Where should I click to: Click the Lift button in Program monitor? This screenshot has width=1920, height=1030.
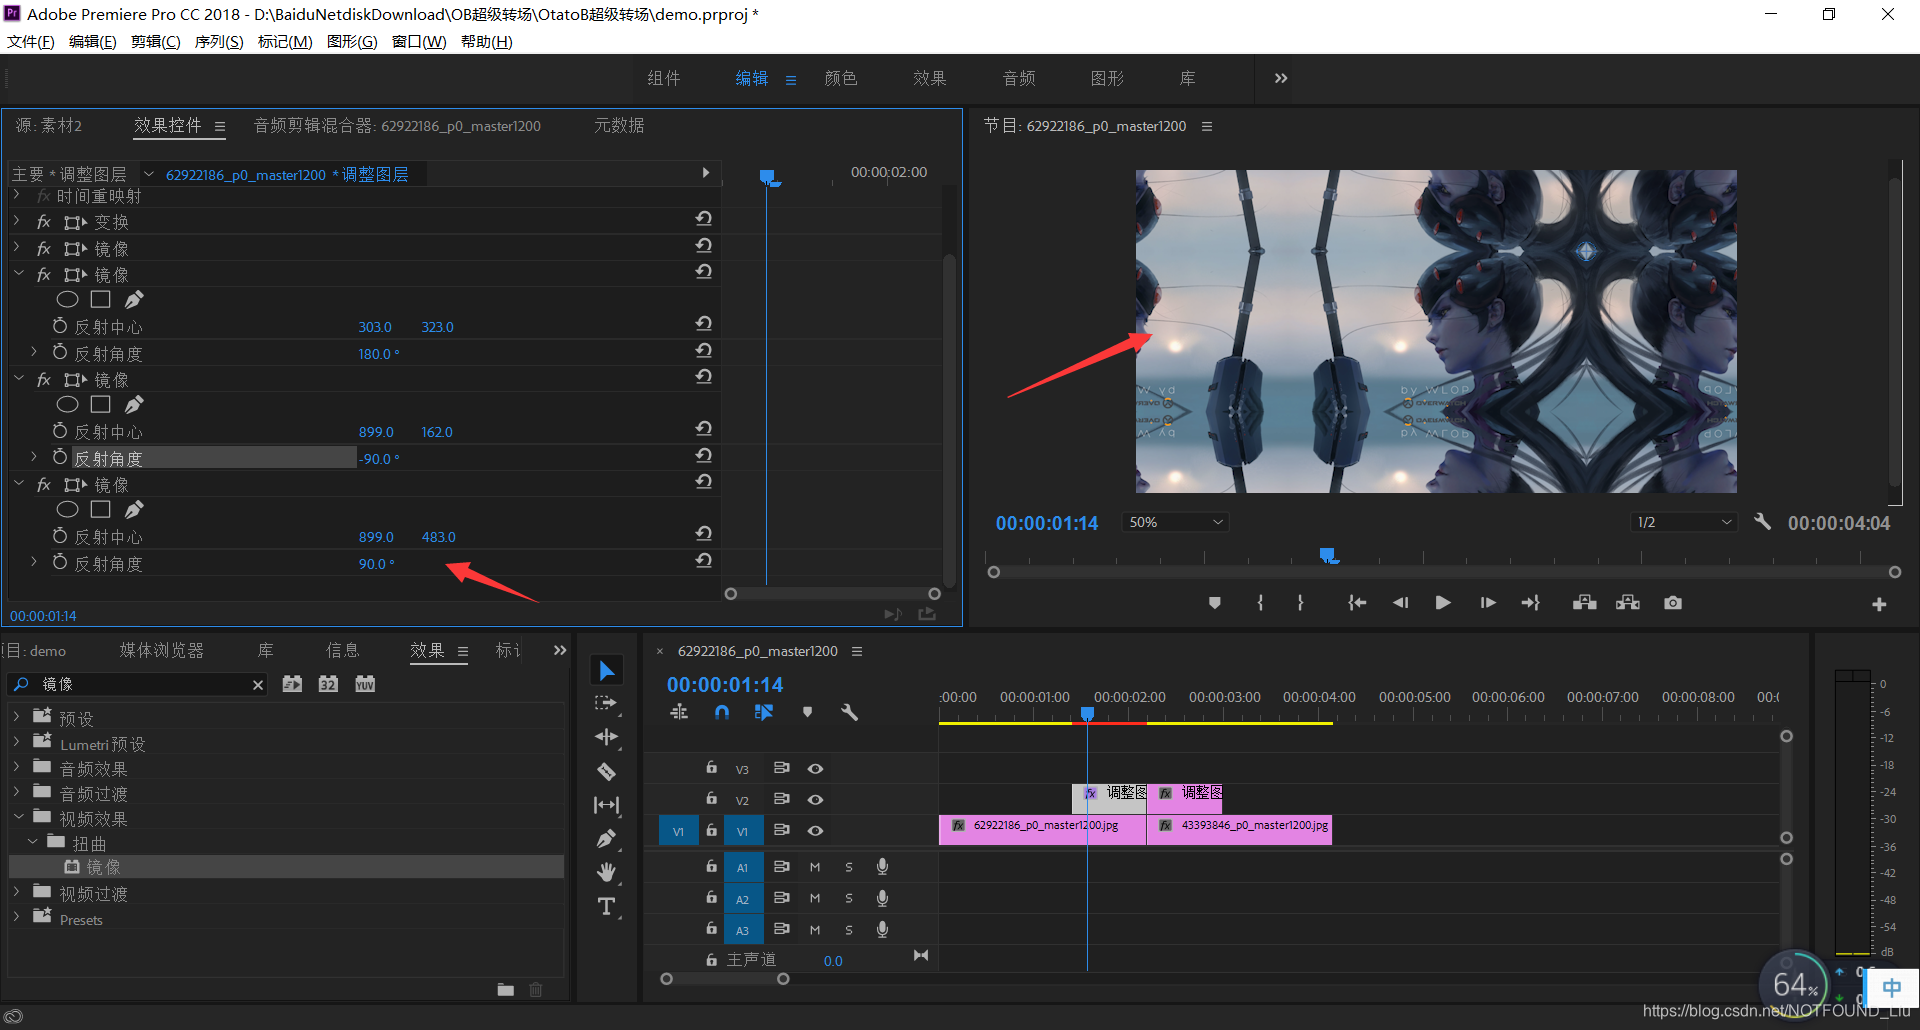coord(1584,603)
